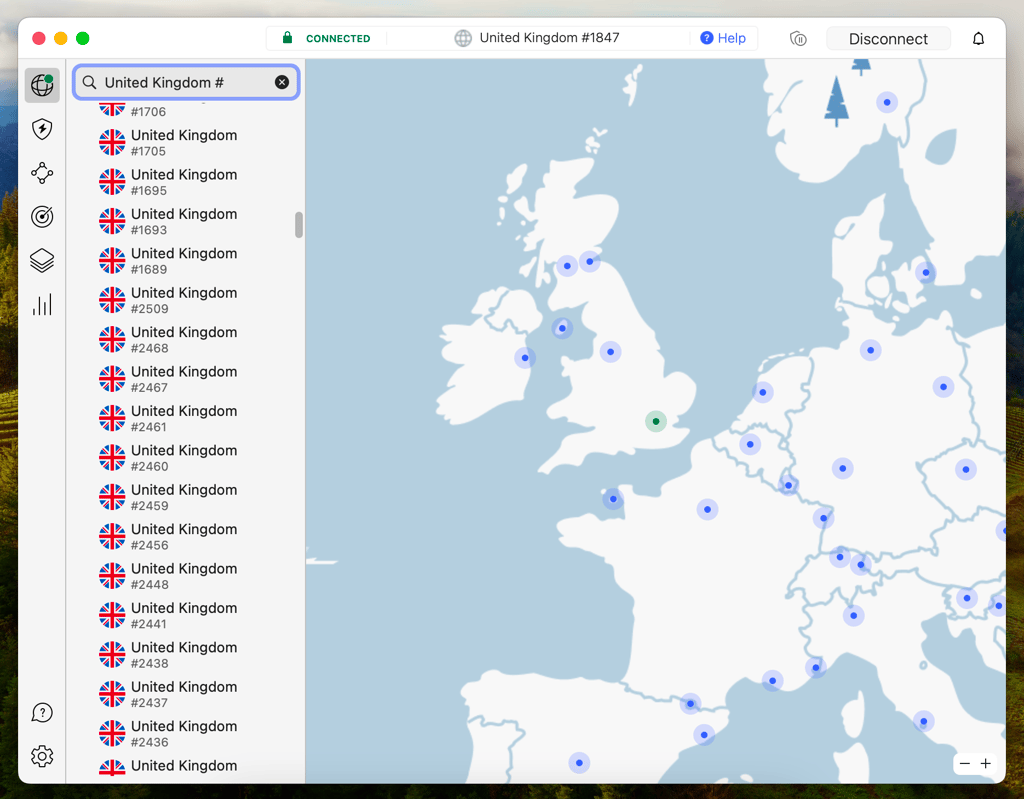Select the Paris map pin in France
The height and width of the screenshot is (799, 1024).
(x=707, y=510)
